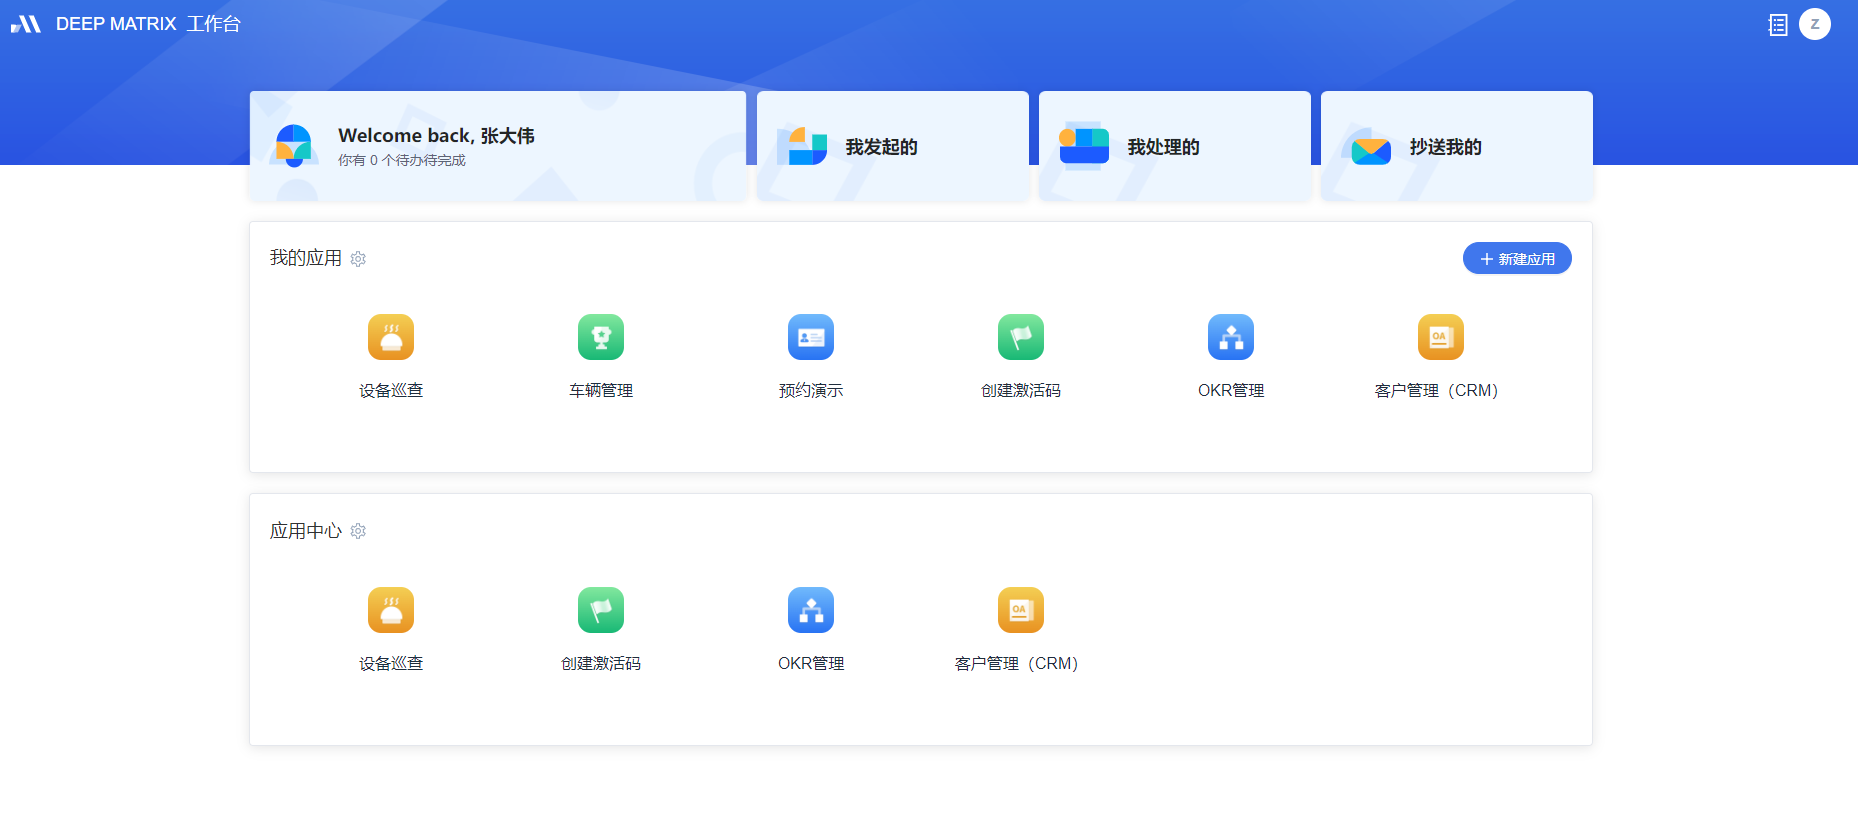Click the Welcome back 张大伟 card
The width and height of the screenshot is (1858, 823).
coord(498,146)
